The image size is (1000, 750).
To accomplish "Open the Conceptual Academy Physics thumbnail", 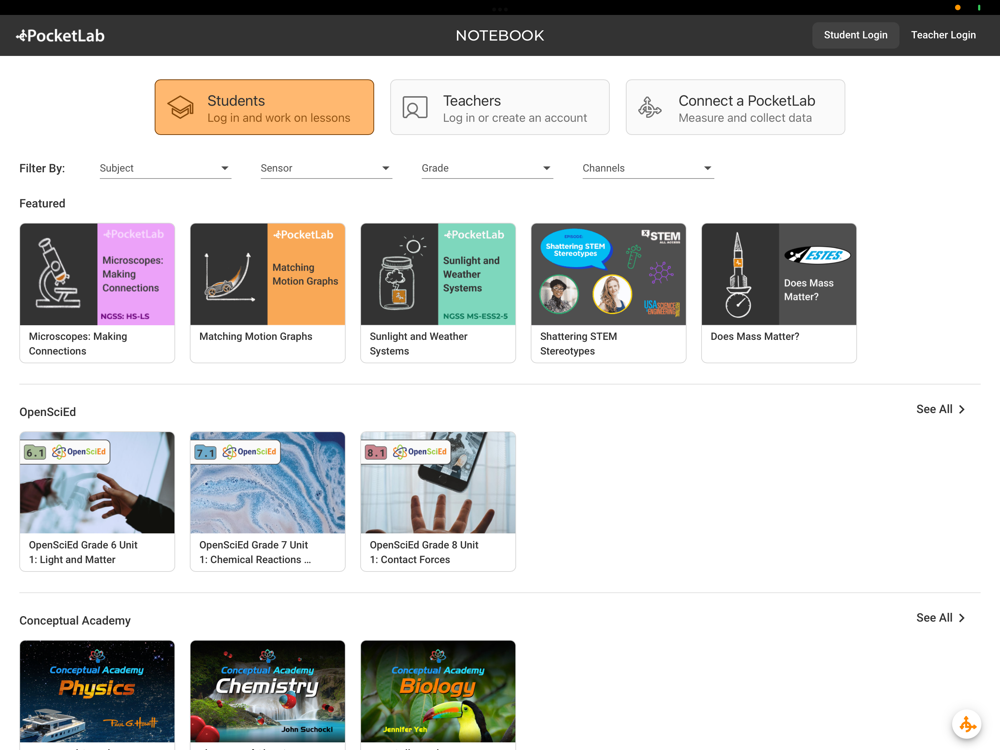I will point(97,691).
